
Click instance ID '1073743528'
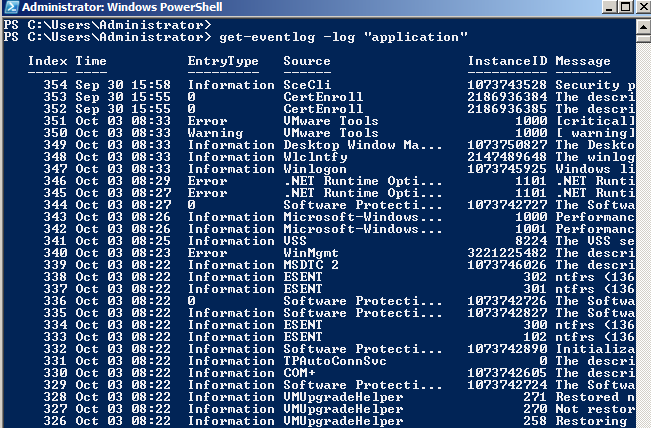pos(507,85)
